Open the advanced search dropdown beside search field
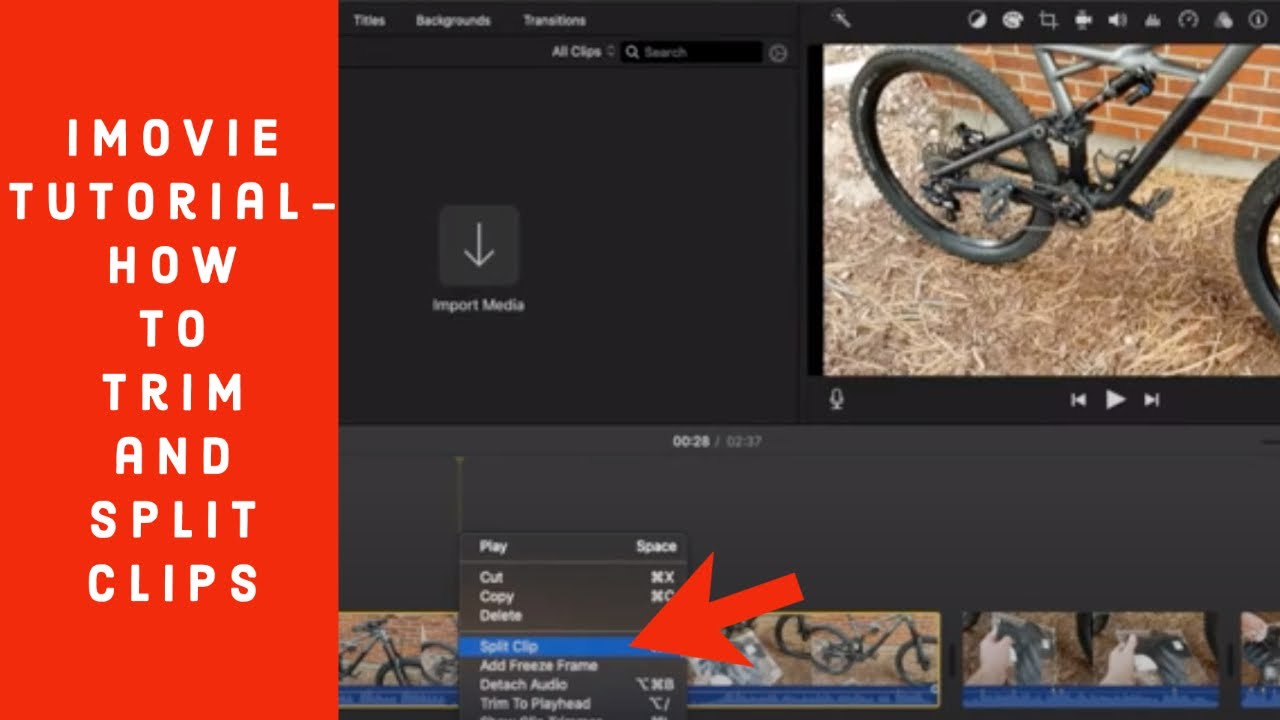 (x=778, y=52)
